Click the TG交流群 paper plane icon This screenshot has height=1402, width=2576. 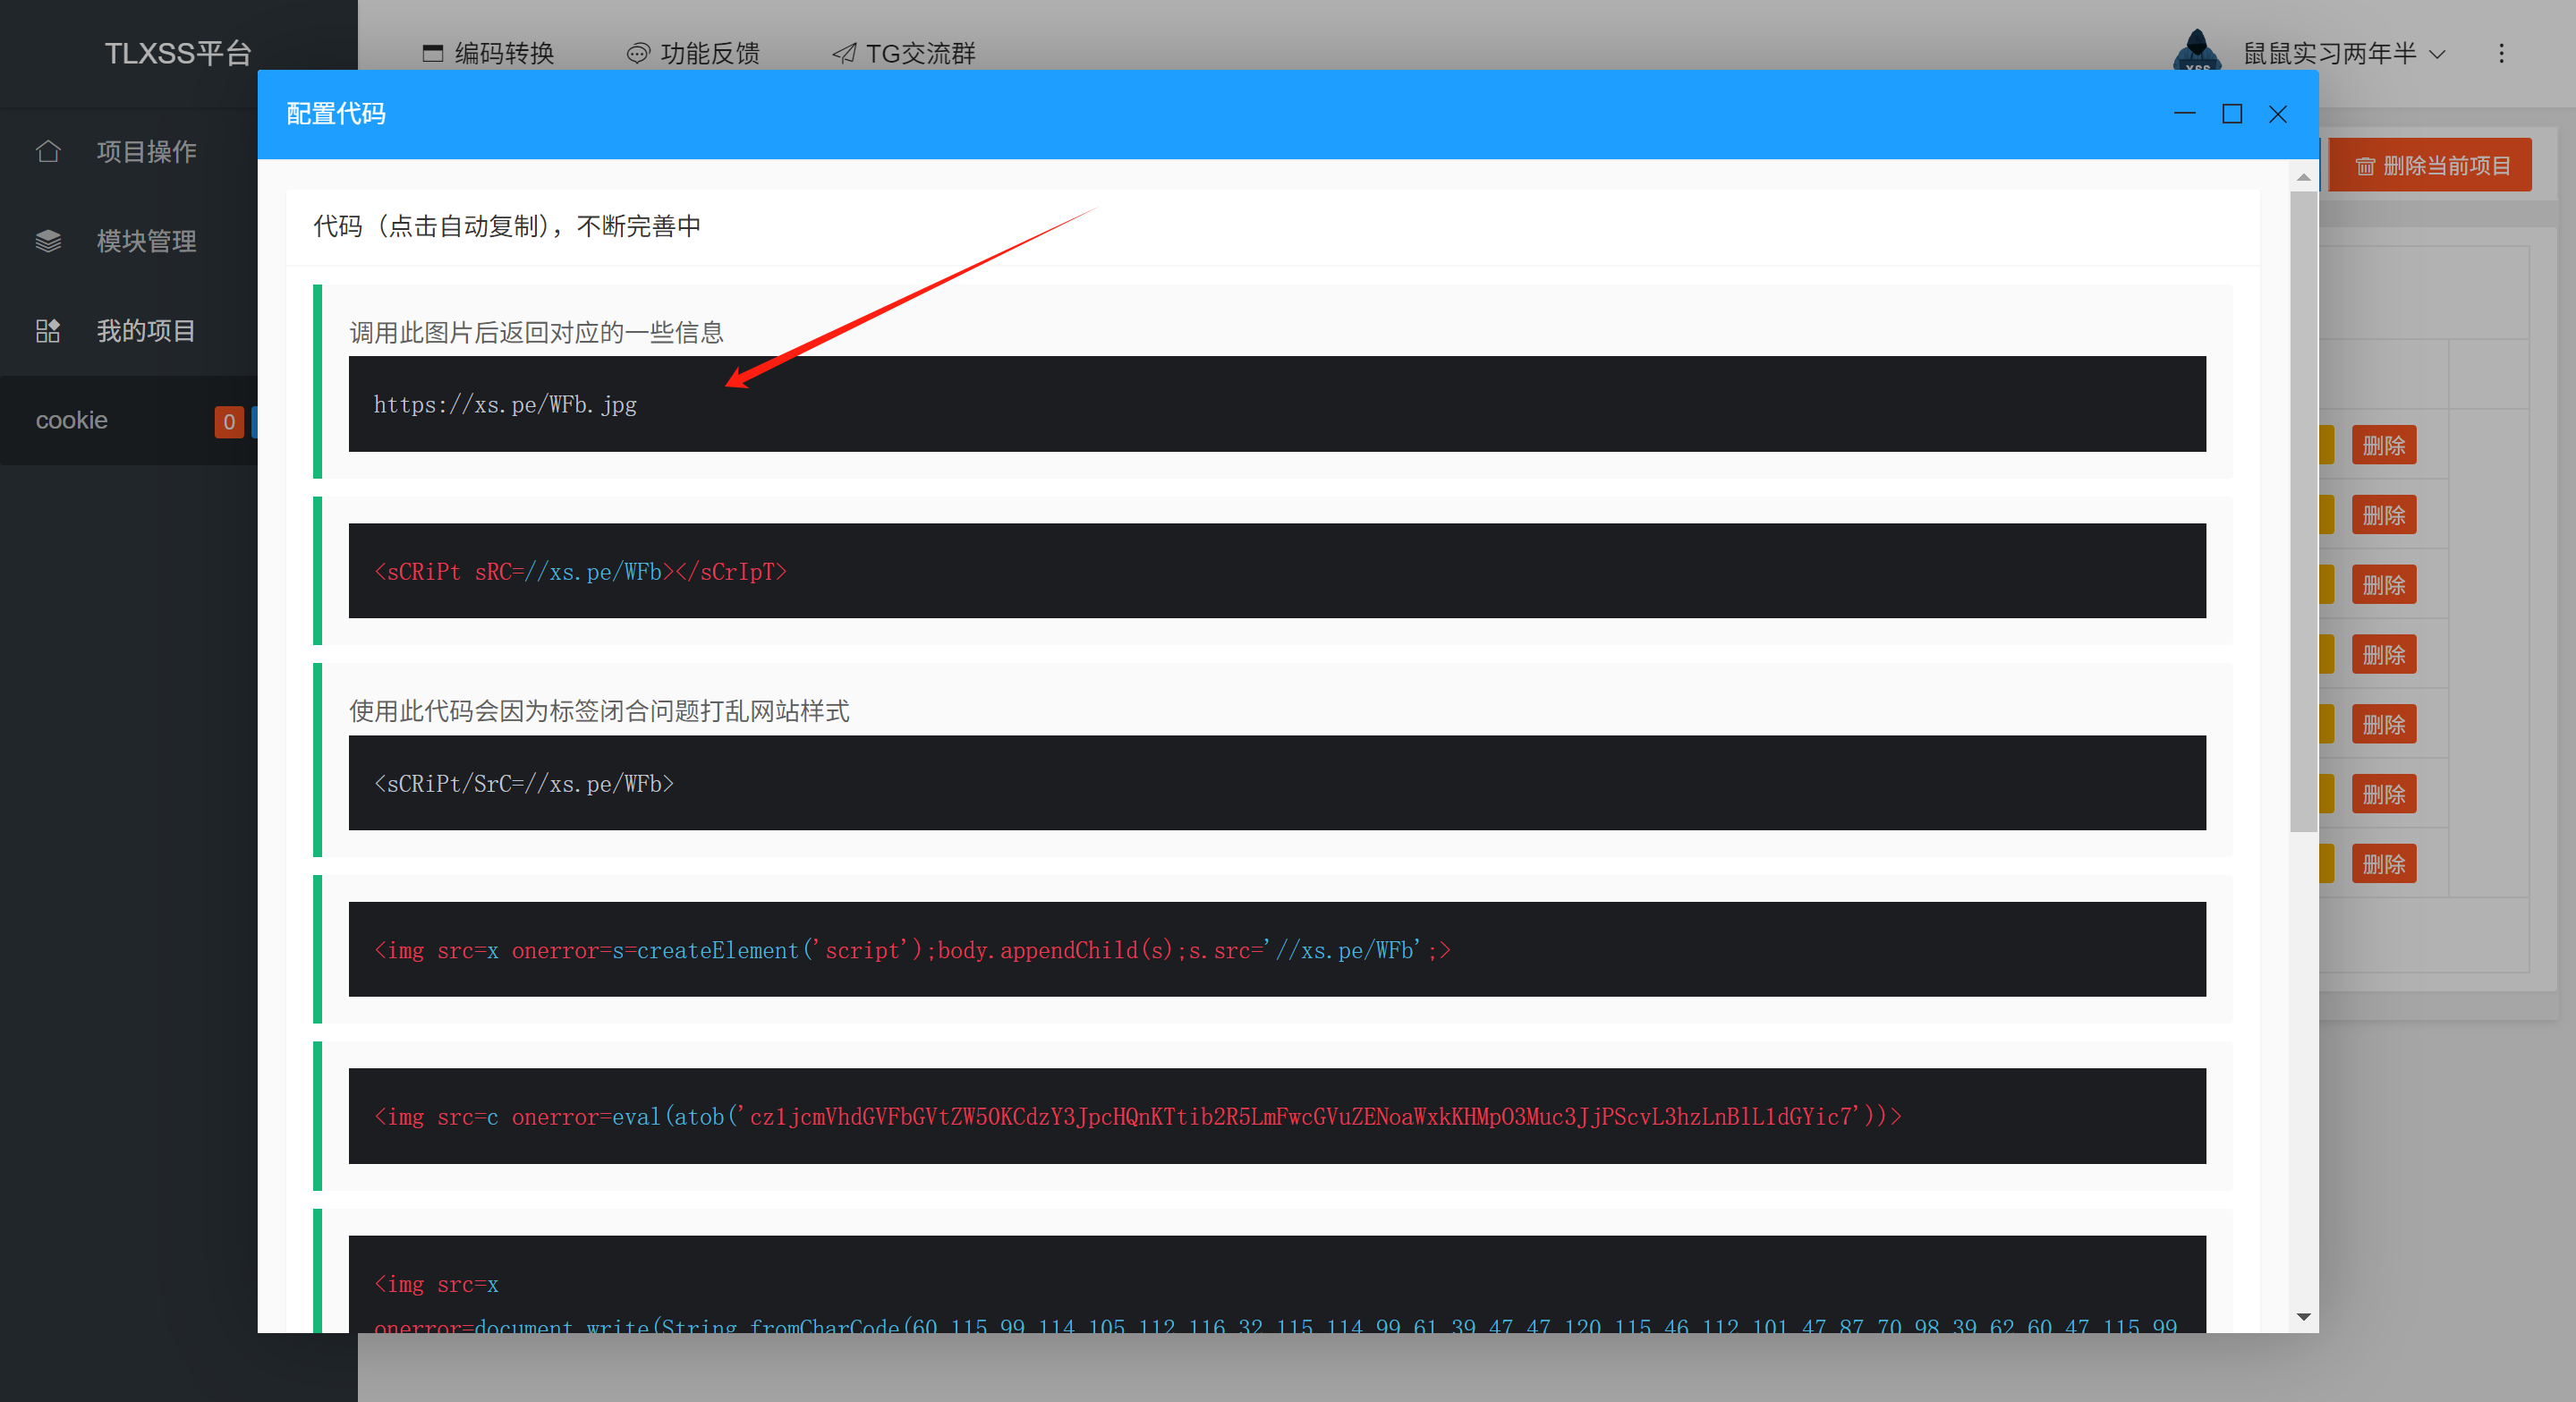pos(844,53)
